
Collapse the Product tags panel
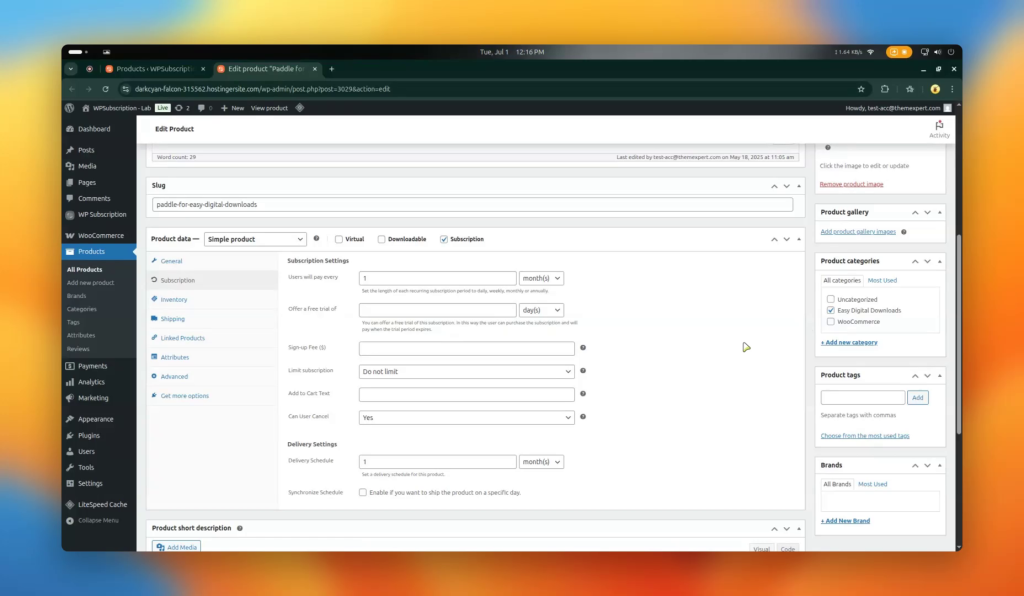[x=940, y=375]
